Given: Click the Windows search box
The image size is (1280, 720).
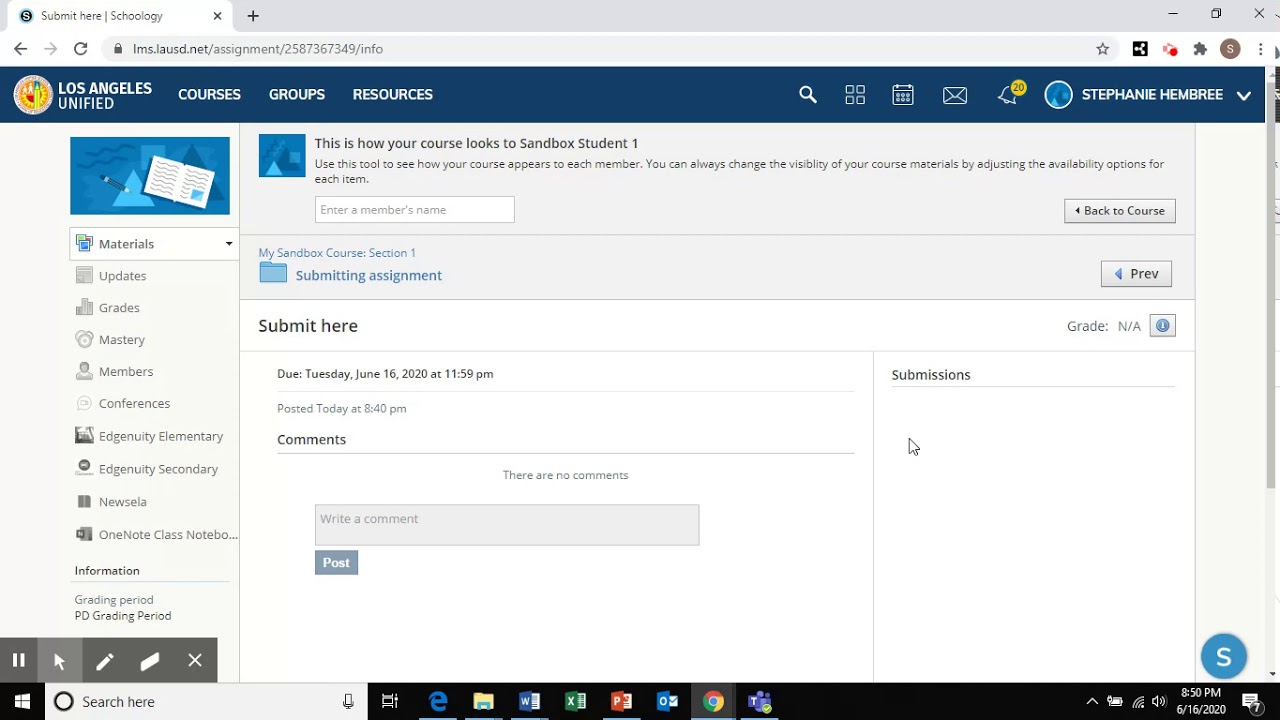Looking at the screenshot, I should [x=205, y=702].
